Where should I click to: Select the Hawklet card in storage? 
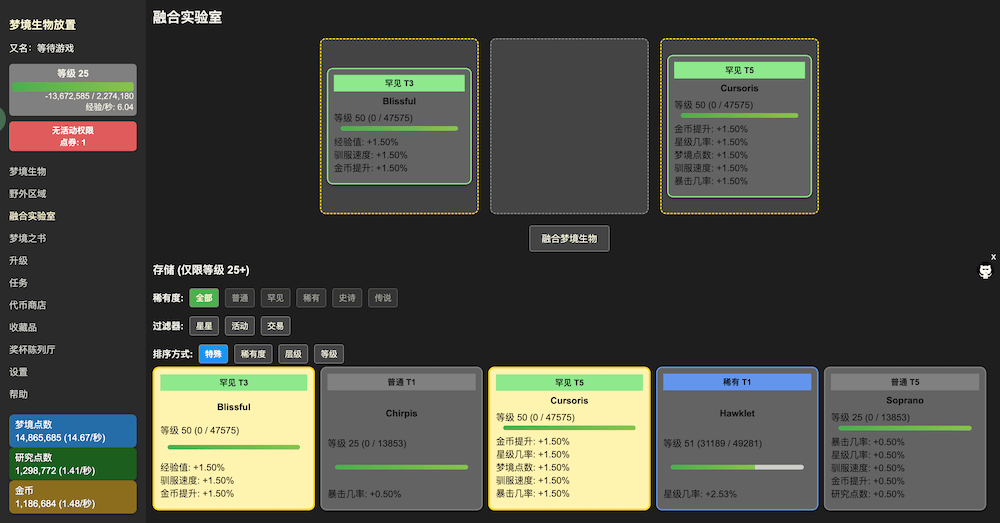[736, 438]
